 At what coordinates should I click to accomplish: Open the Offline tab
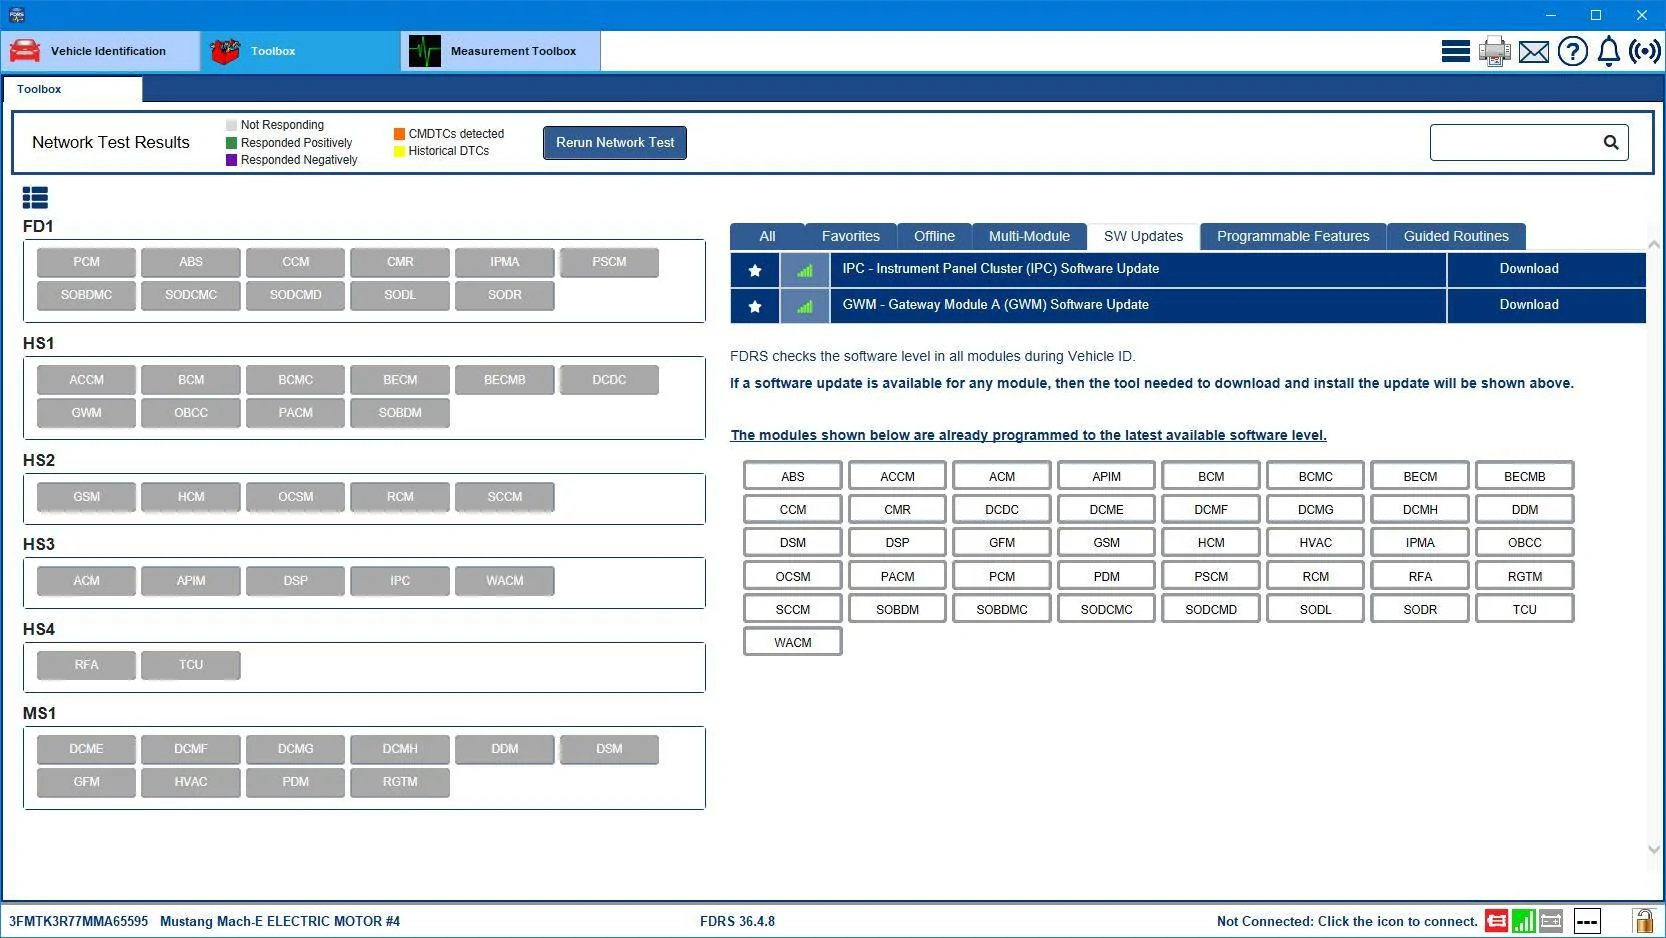pos(934,236)
